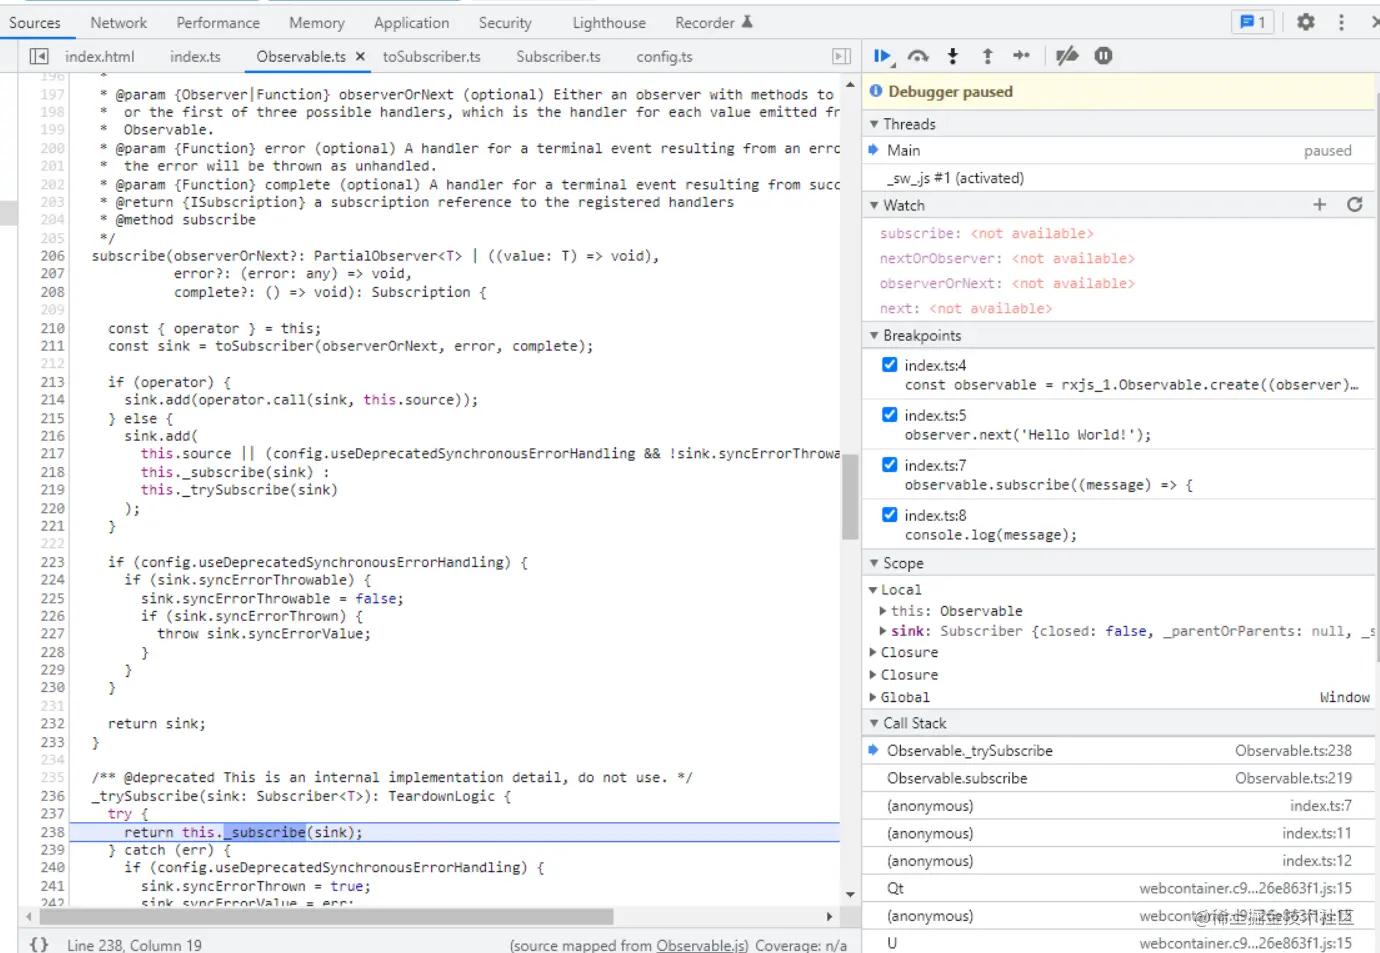Disable breakpoint at index.ts:4

889,365
